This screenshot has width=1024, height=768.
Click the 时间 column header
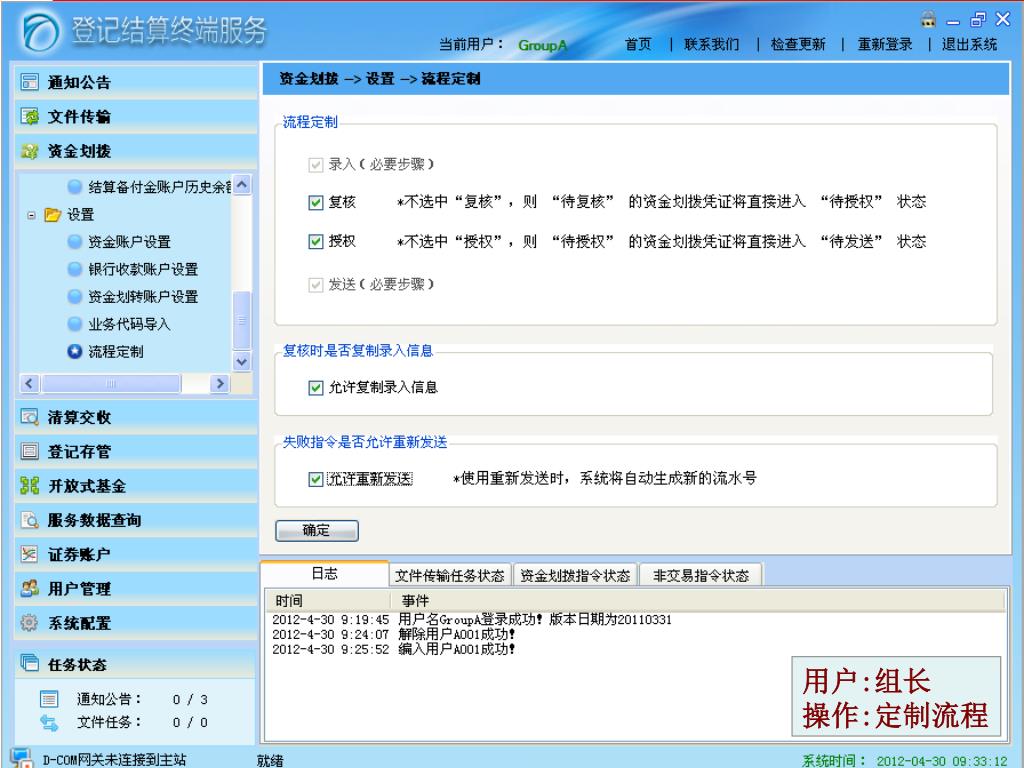328,600
